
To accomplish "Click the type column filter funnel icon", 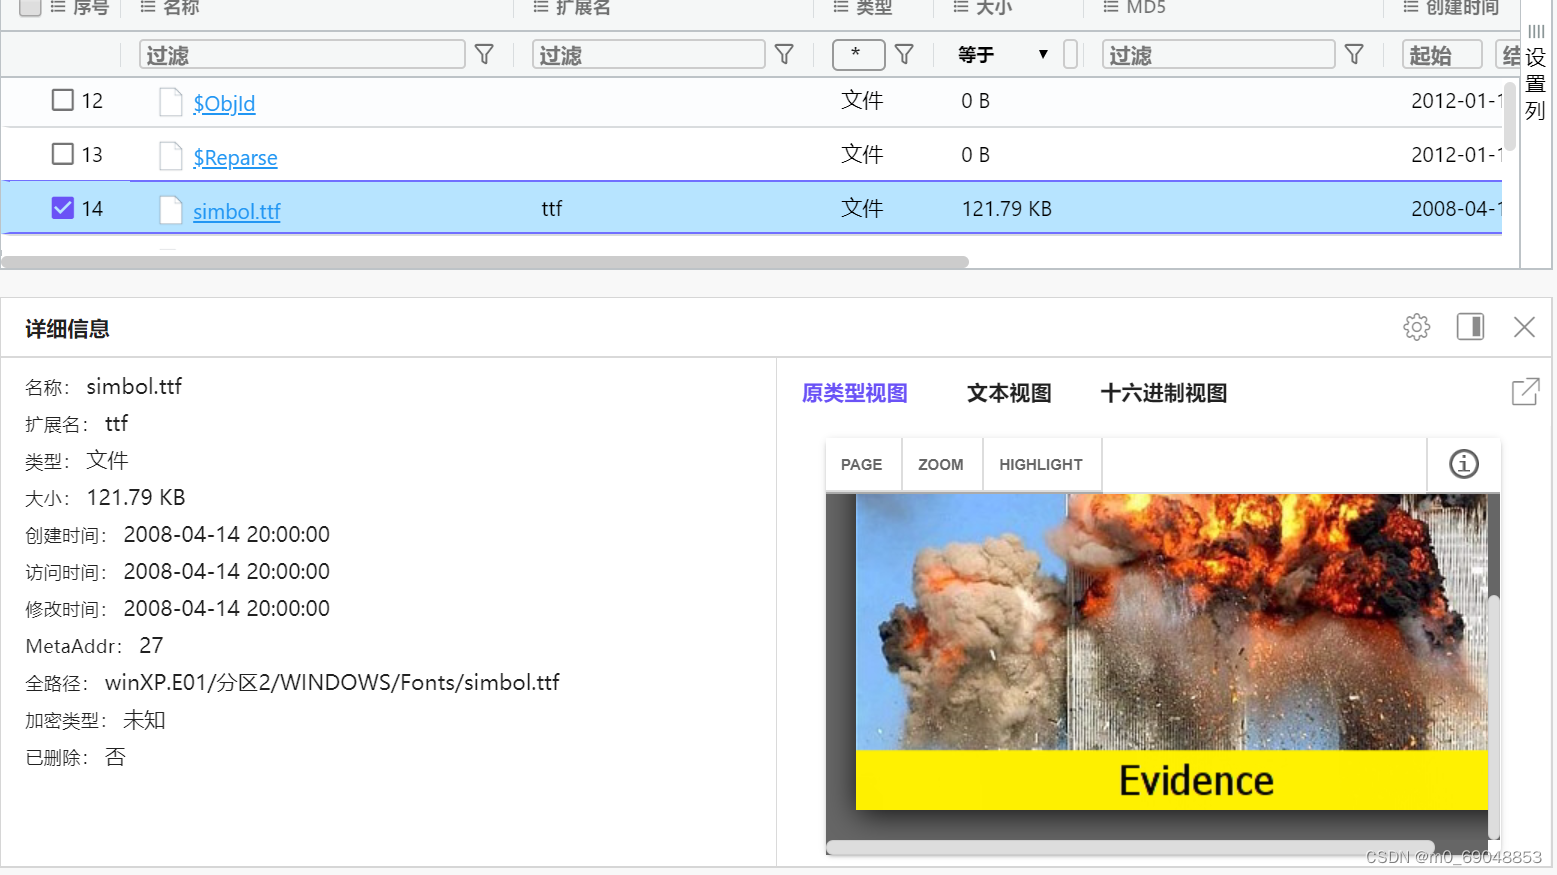I will pos(904,54).
